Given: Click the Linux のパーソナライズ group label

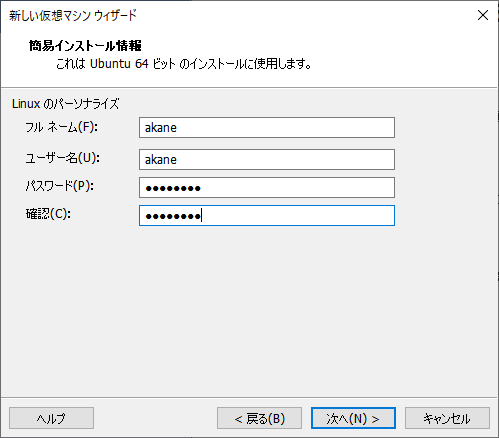Looking at the screenshot, I should click(65, 104).
